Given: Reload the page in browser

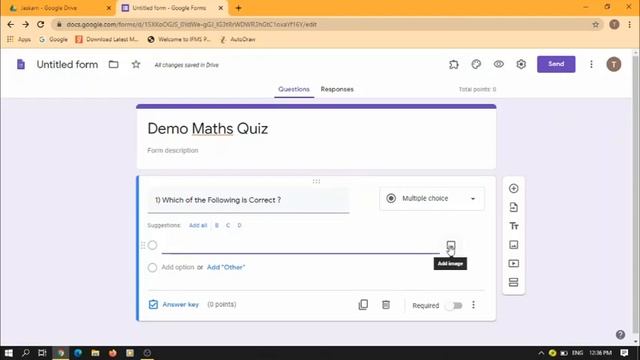Looking at the screenshot, I should point(40,24).
